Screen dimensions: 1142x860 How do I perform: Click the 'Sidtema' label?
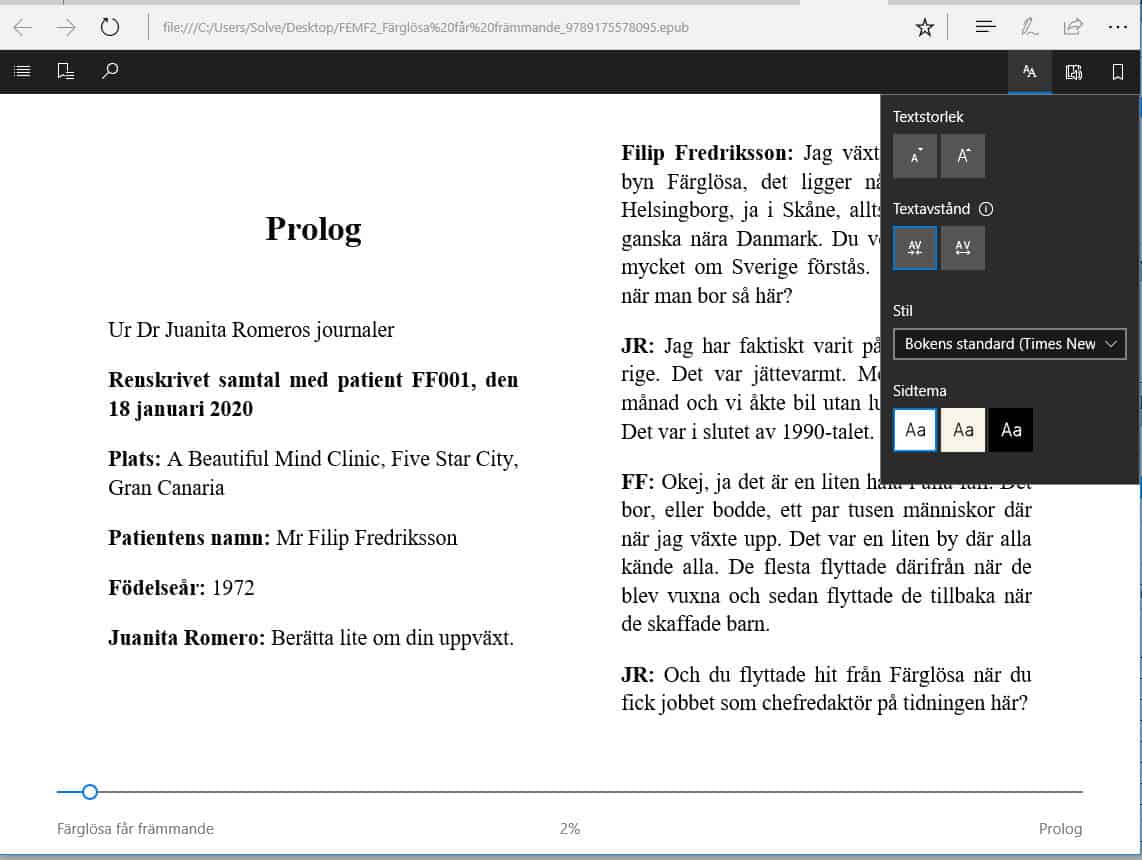pos(920,391)
